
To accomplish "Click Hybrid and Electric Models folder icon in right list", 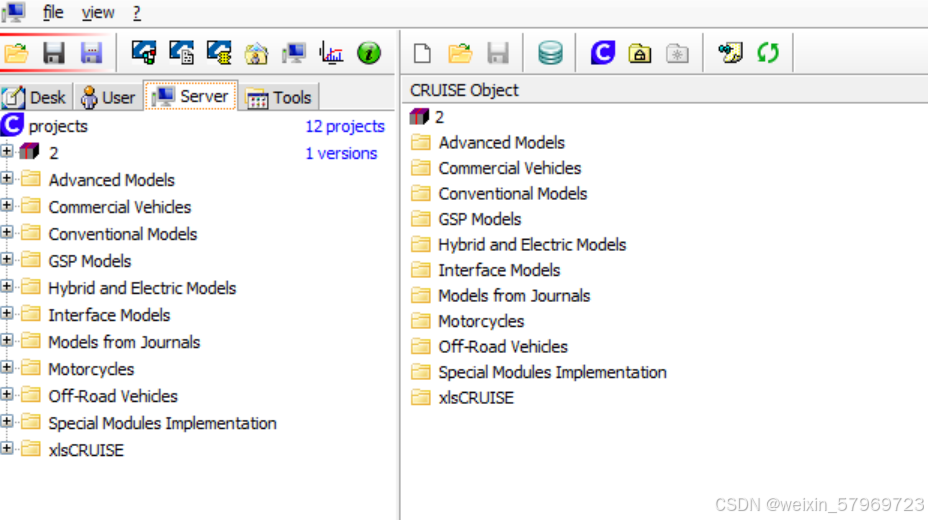I will (x=421, y=244).
